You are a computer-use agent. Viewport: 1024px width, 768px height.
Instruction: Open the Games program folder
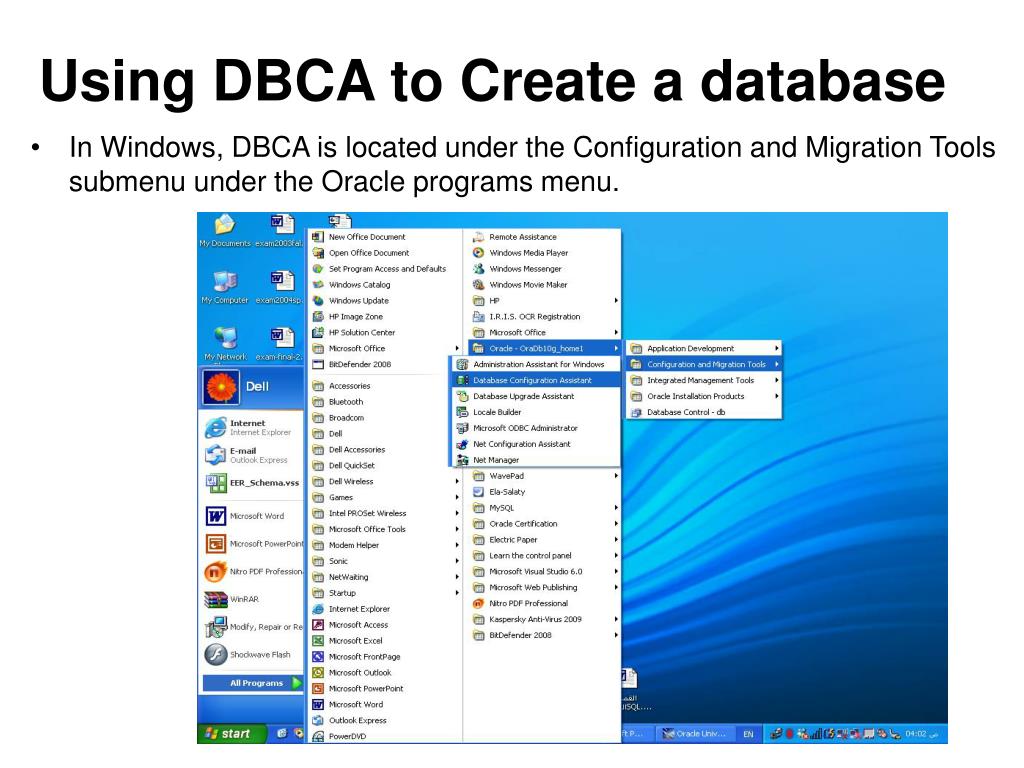(x=385, y=498)
